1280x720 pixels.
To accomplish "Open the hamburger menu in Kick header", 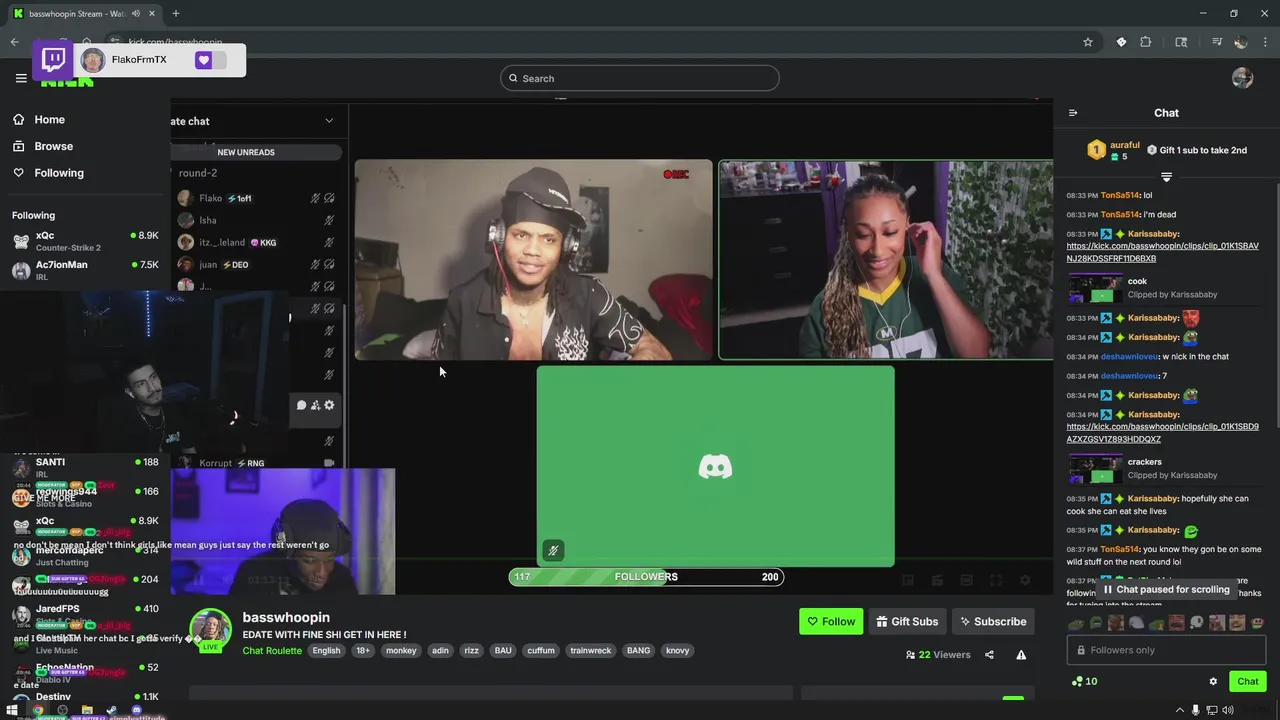I will [x=21, y=78].
